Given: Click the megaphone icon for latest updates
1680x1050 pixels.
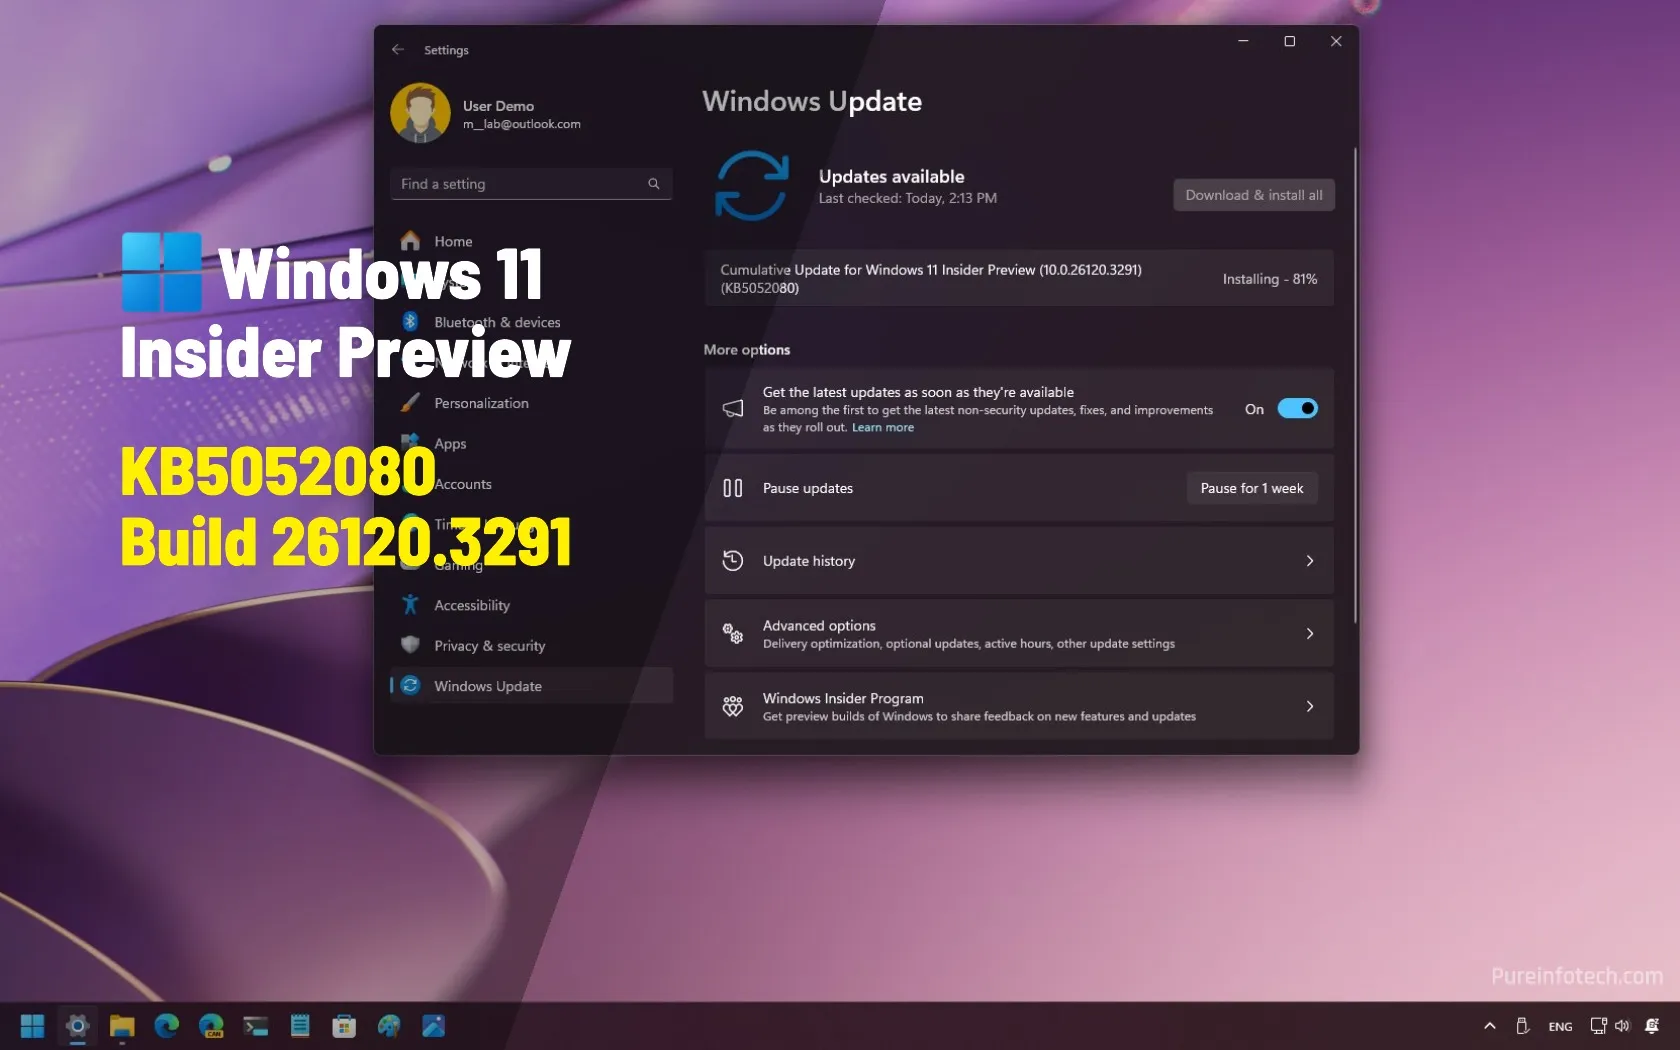Looking at the screenshot, I should pyautogui.click(x=733, y=408).
